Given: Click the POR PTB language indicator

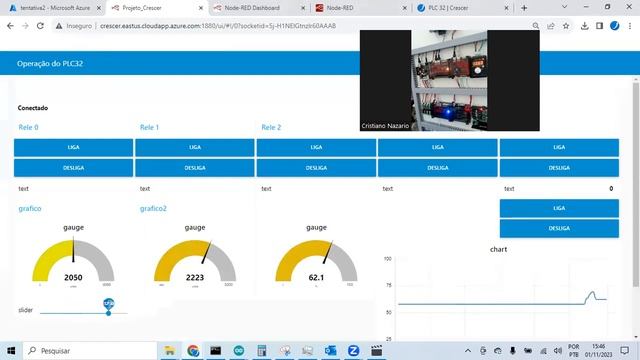Looking at the screenshot, I should tap(573, 351).
